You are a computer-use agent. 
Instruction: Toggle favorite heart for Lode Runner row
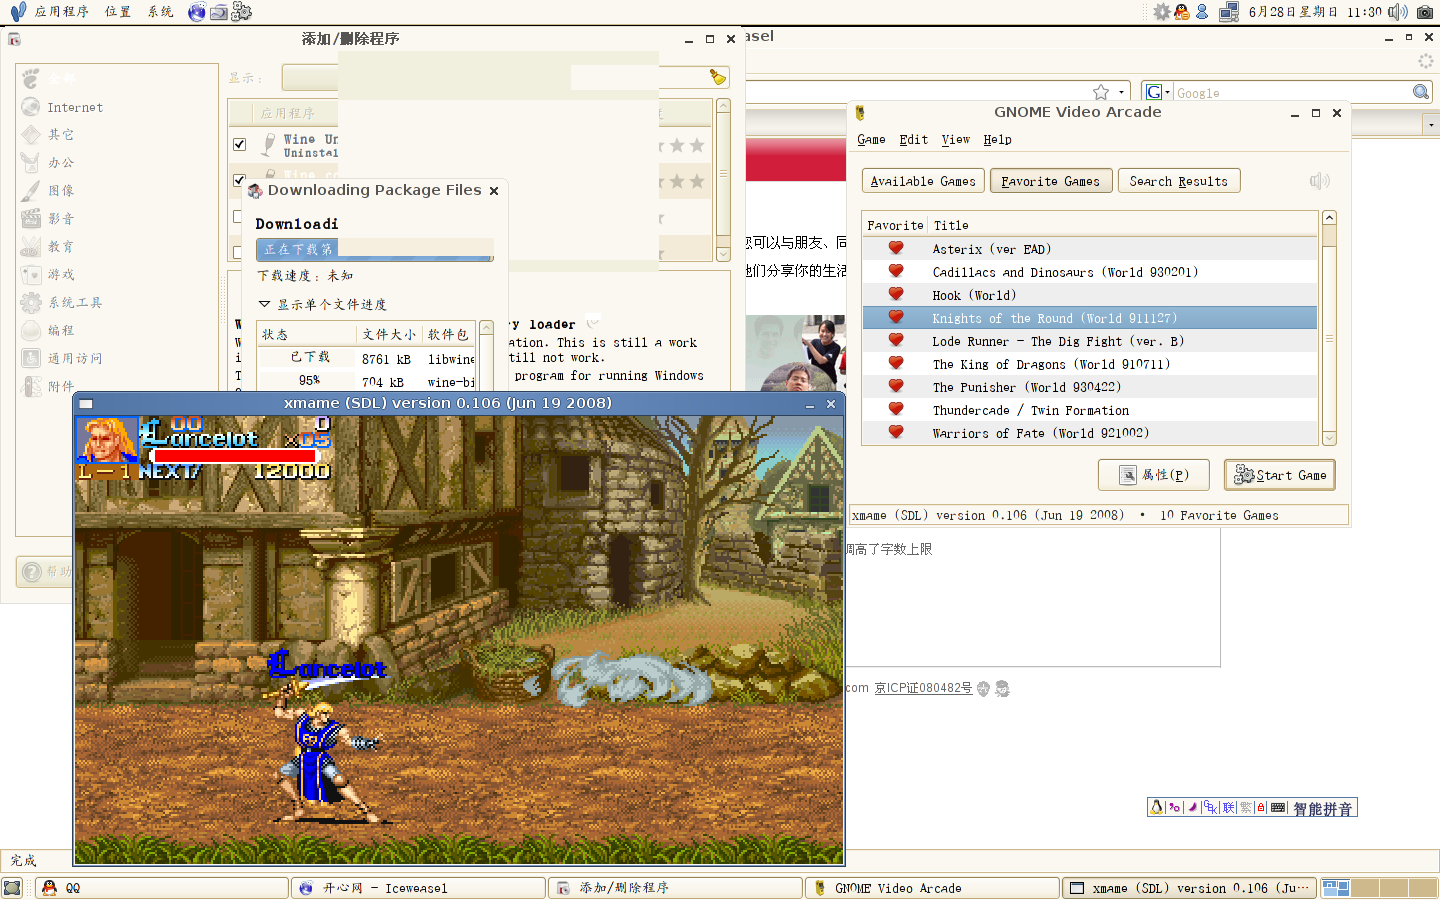[896, 340]
